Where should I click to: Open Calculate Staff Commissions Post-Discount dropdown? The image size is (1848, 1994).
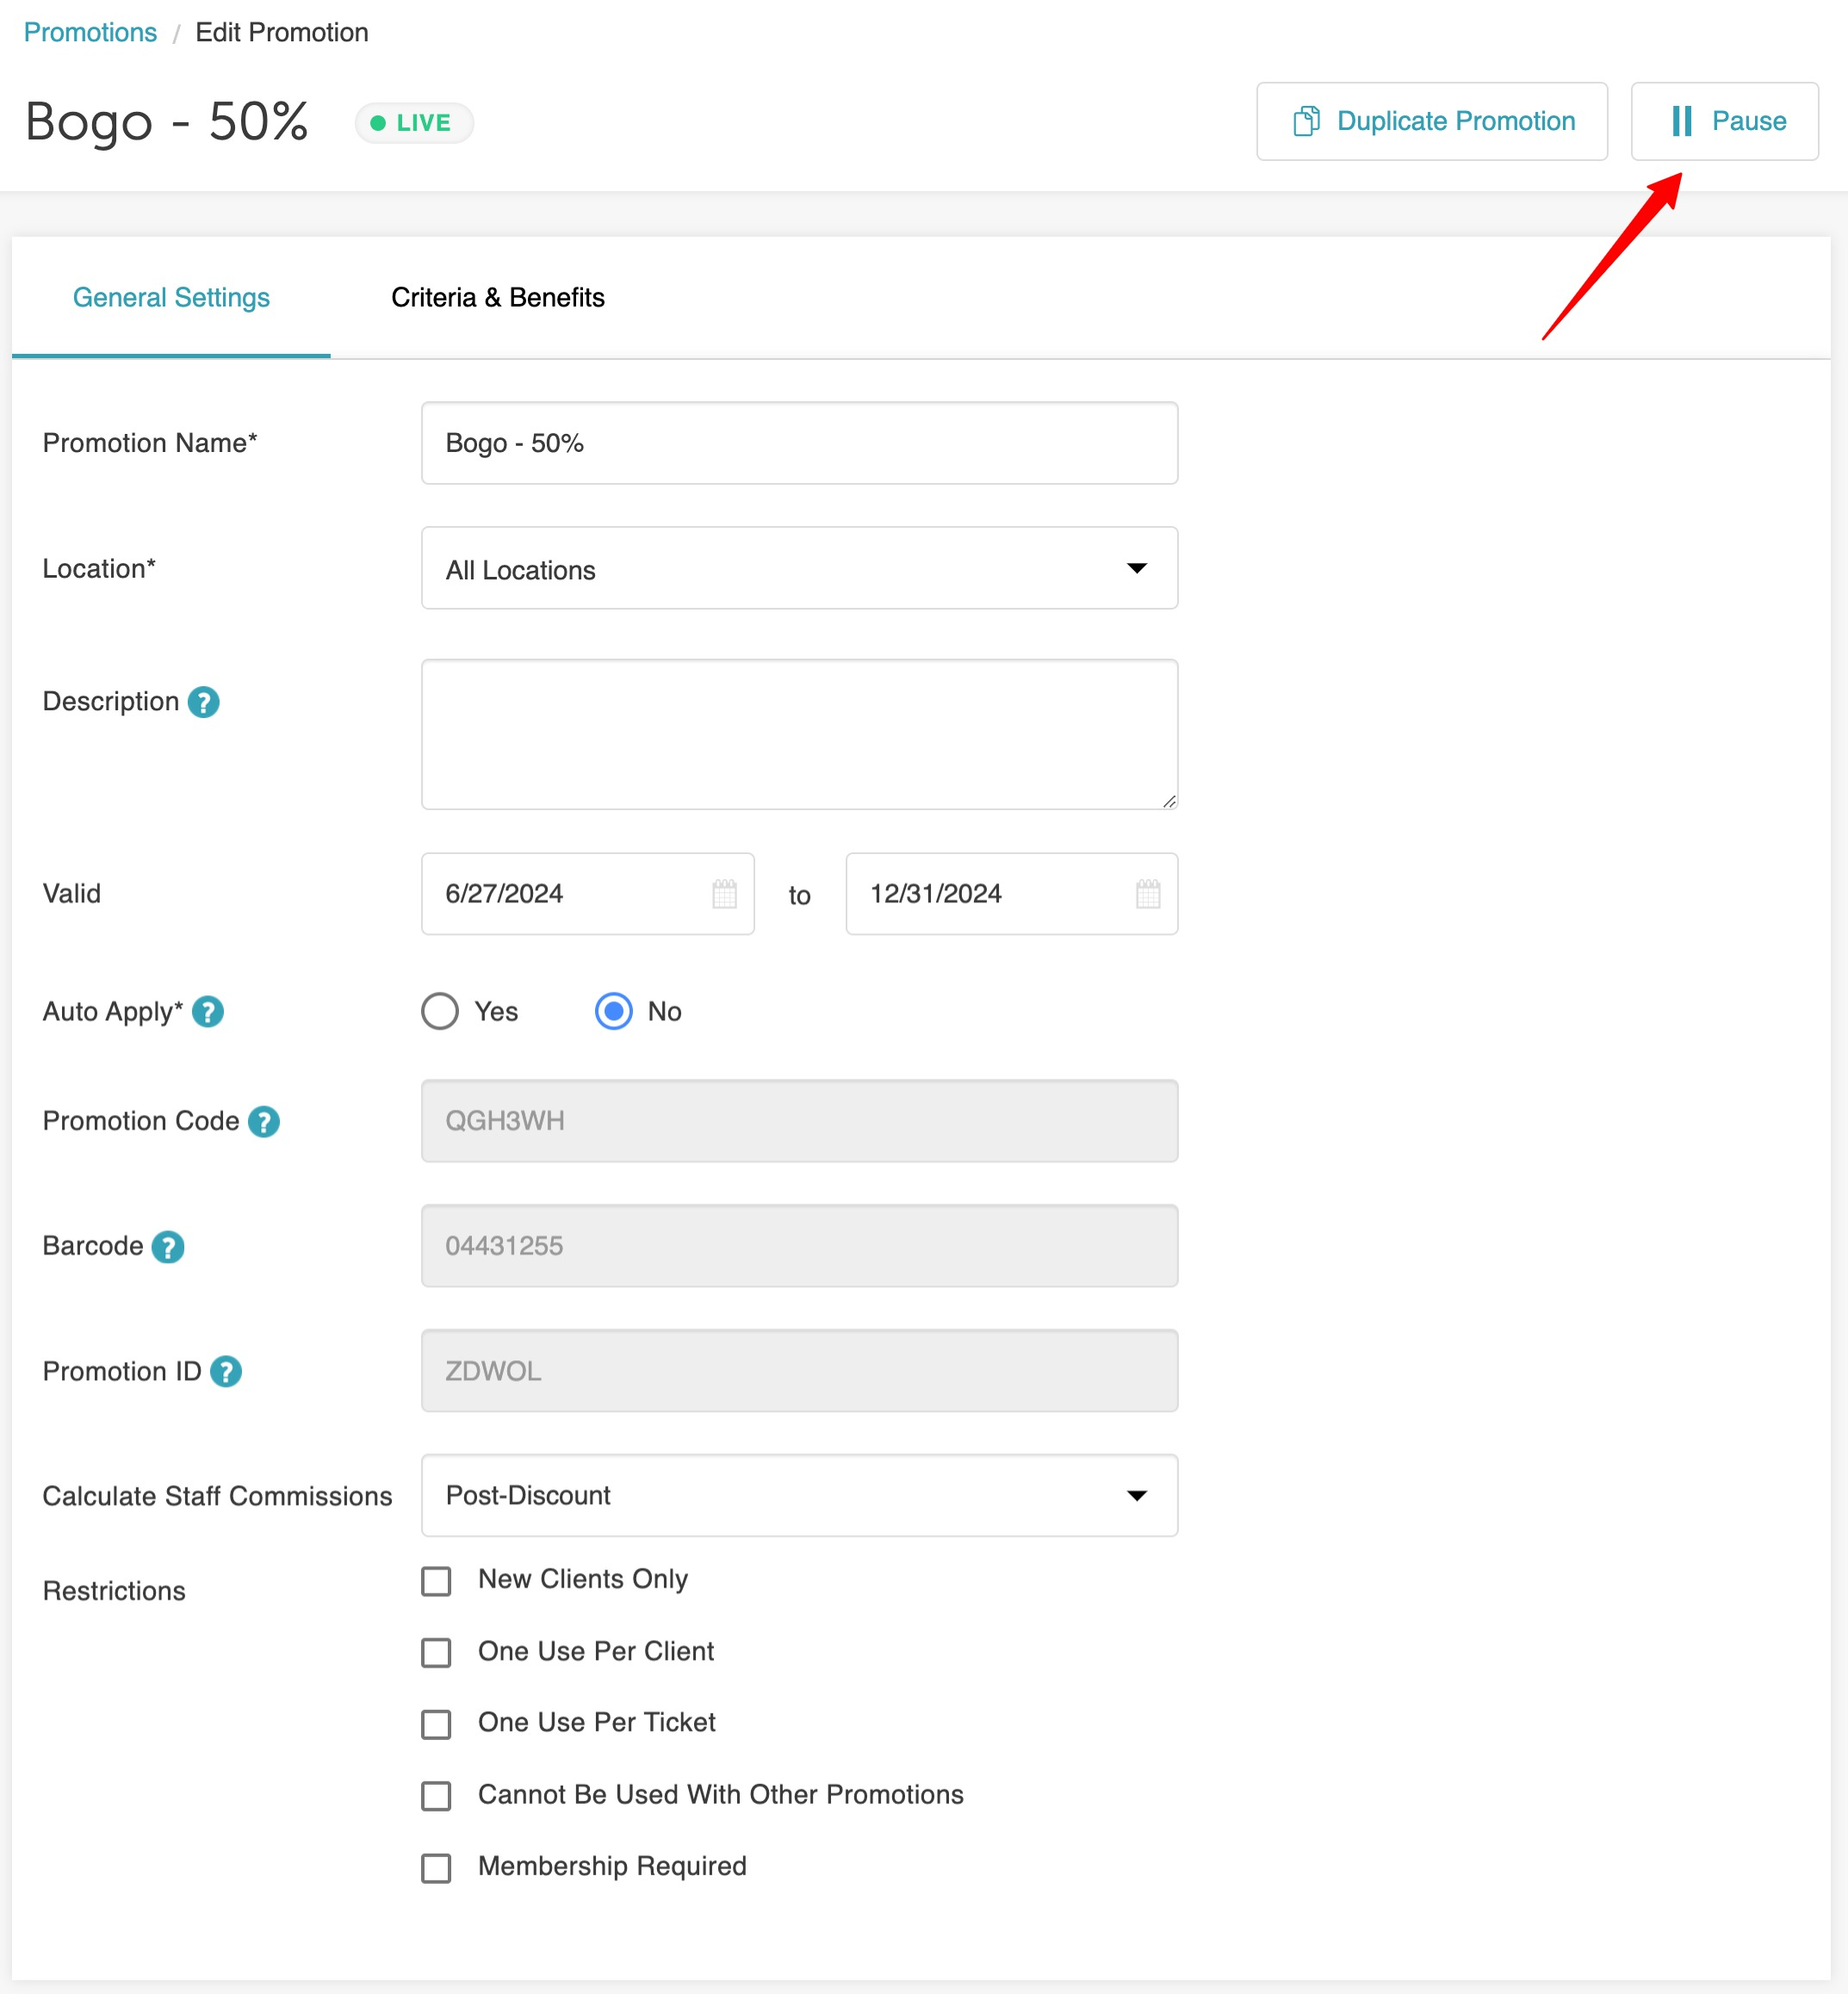tap(799, 1495)
